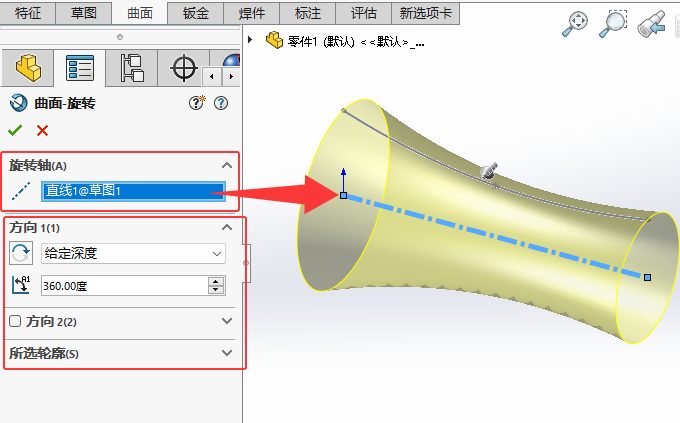This screenshot has height=423, width=680.
Task: Click the right axis endpoint handle
Action: (647, 277)
